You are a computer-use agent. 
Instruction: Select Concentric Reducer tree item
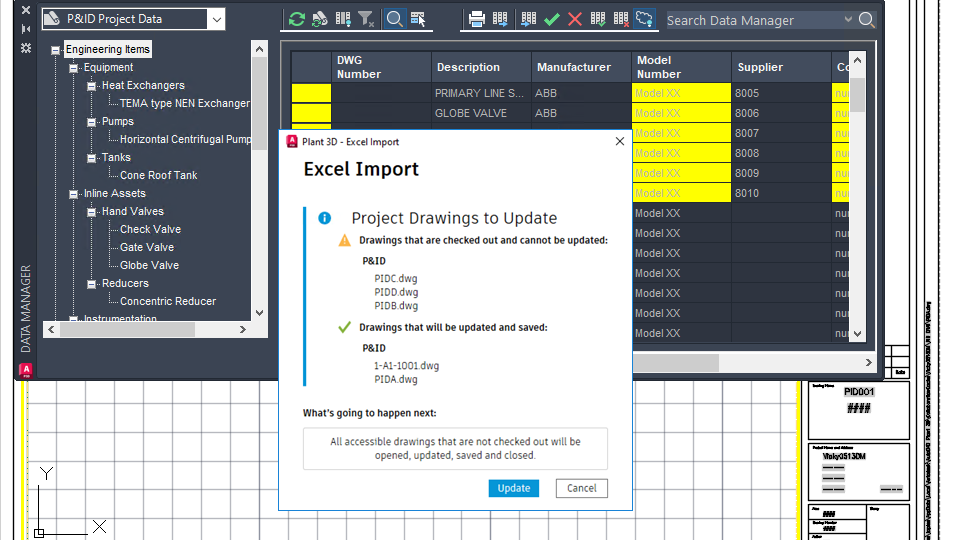pyautogui.click(x=168, y=301)
